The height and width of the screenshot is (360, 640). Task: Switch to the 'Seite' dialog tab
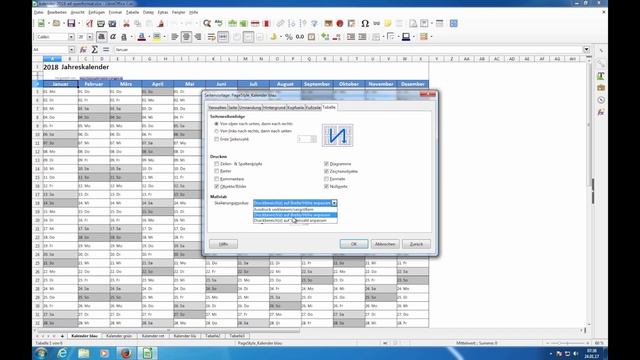pos(233,107)
